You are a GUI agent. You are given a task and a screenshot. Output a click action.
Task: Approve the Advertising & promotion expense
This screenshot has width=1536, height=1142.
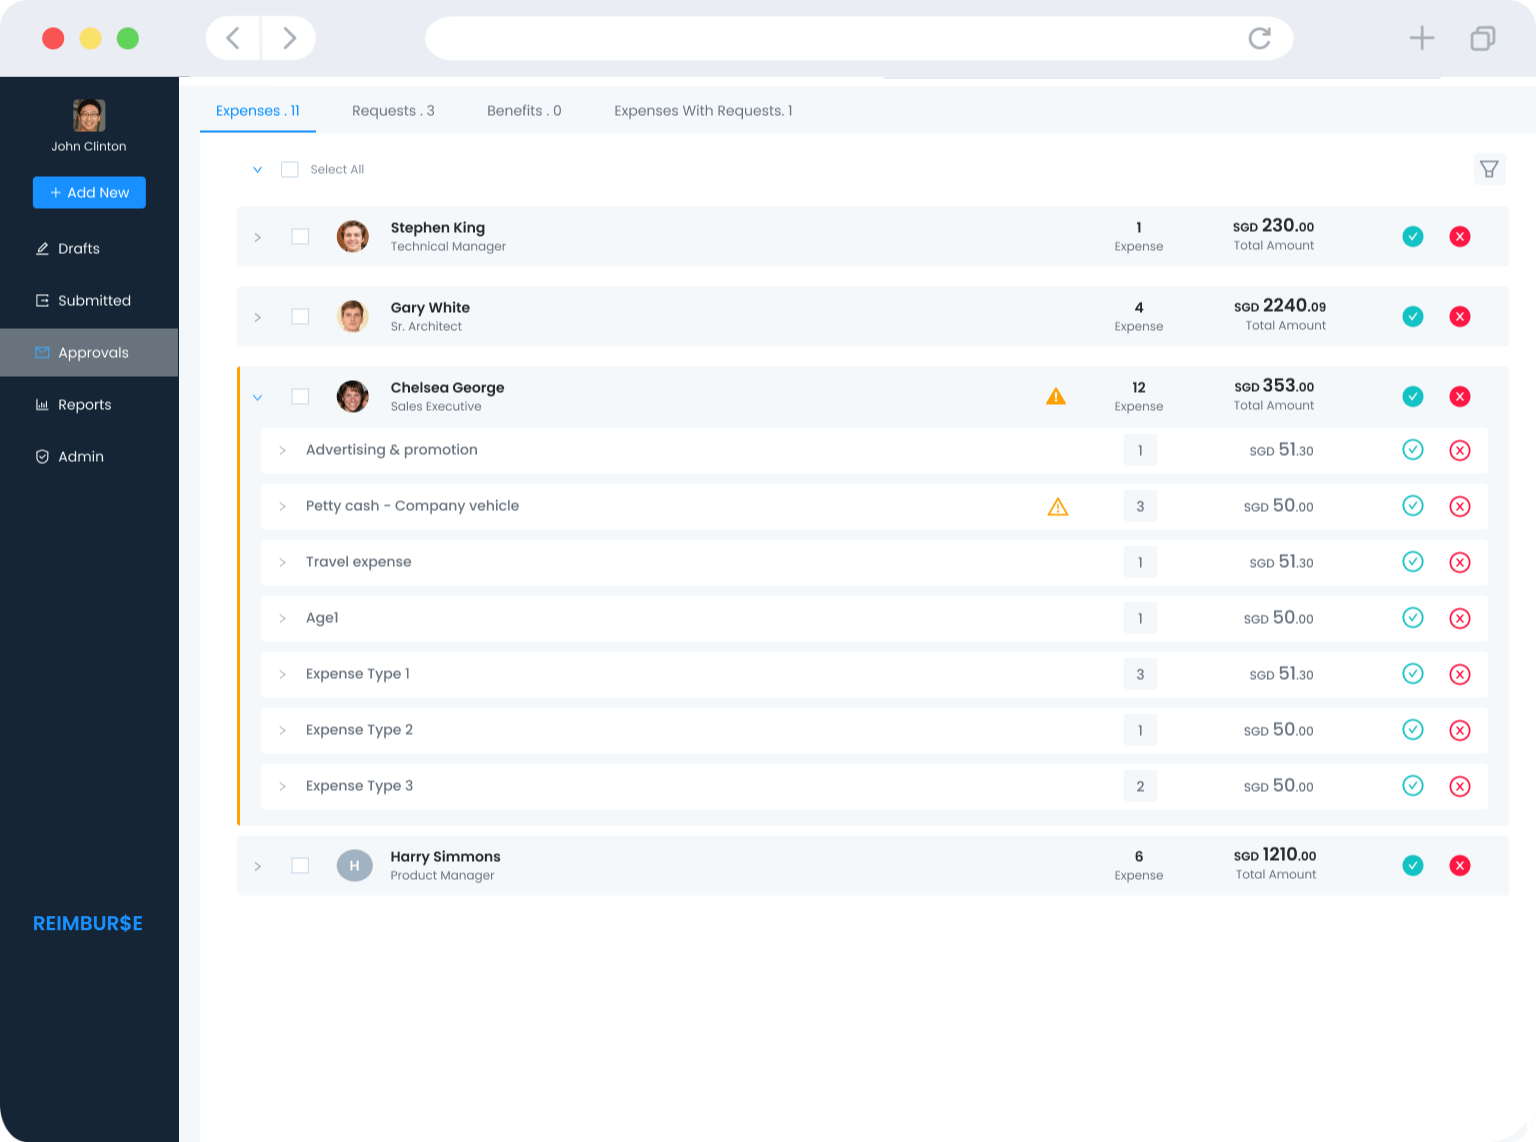click(1412, 450)
